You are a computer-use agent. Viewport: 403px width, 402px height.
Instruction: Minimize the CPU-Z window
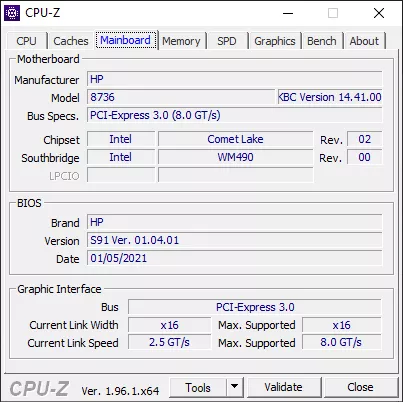(x=288, y=13)
